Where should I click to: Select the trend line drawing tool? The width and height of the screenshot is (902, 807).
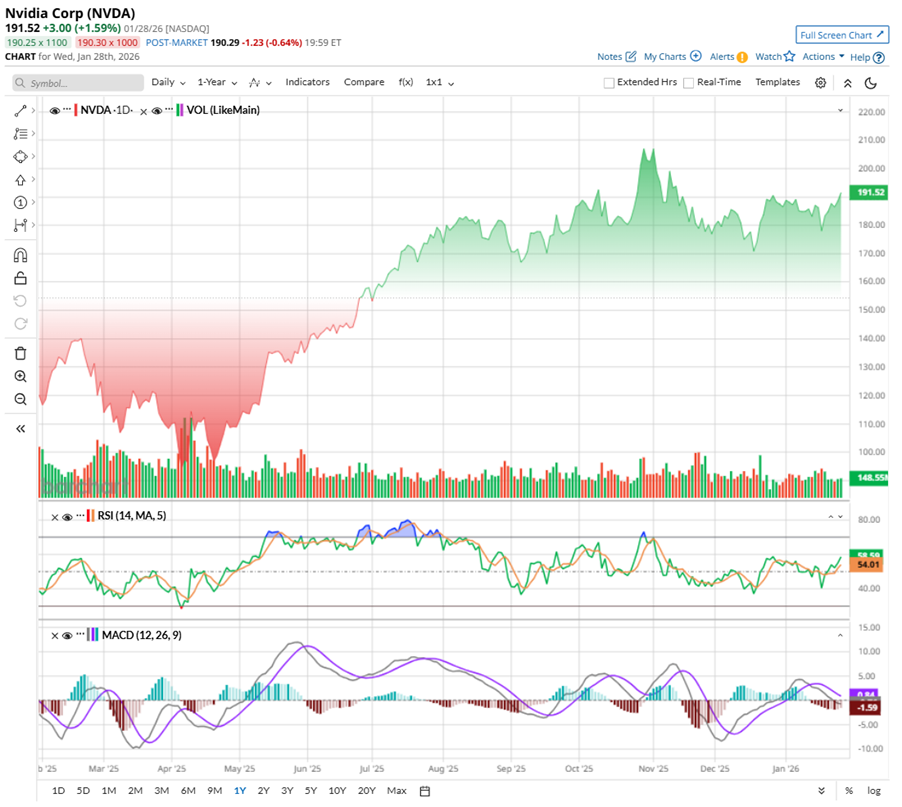point(20,110)
